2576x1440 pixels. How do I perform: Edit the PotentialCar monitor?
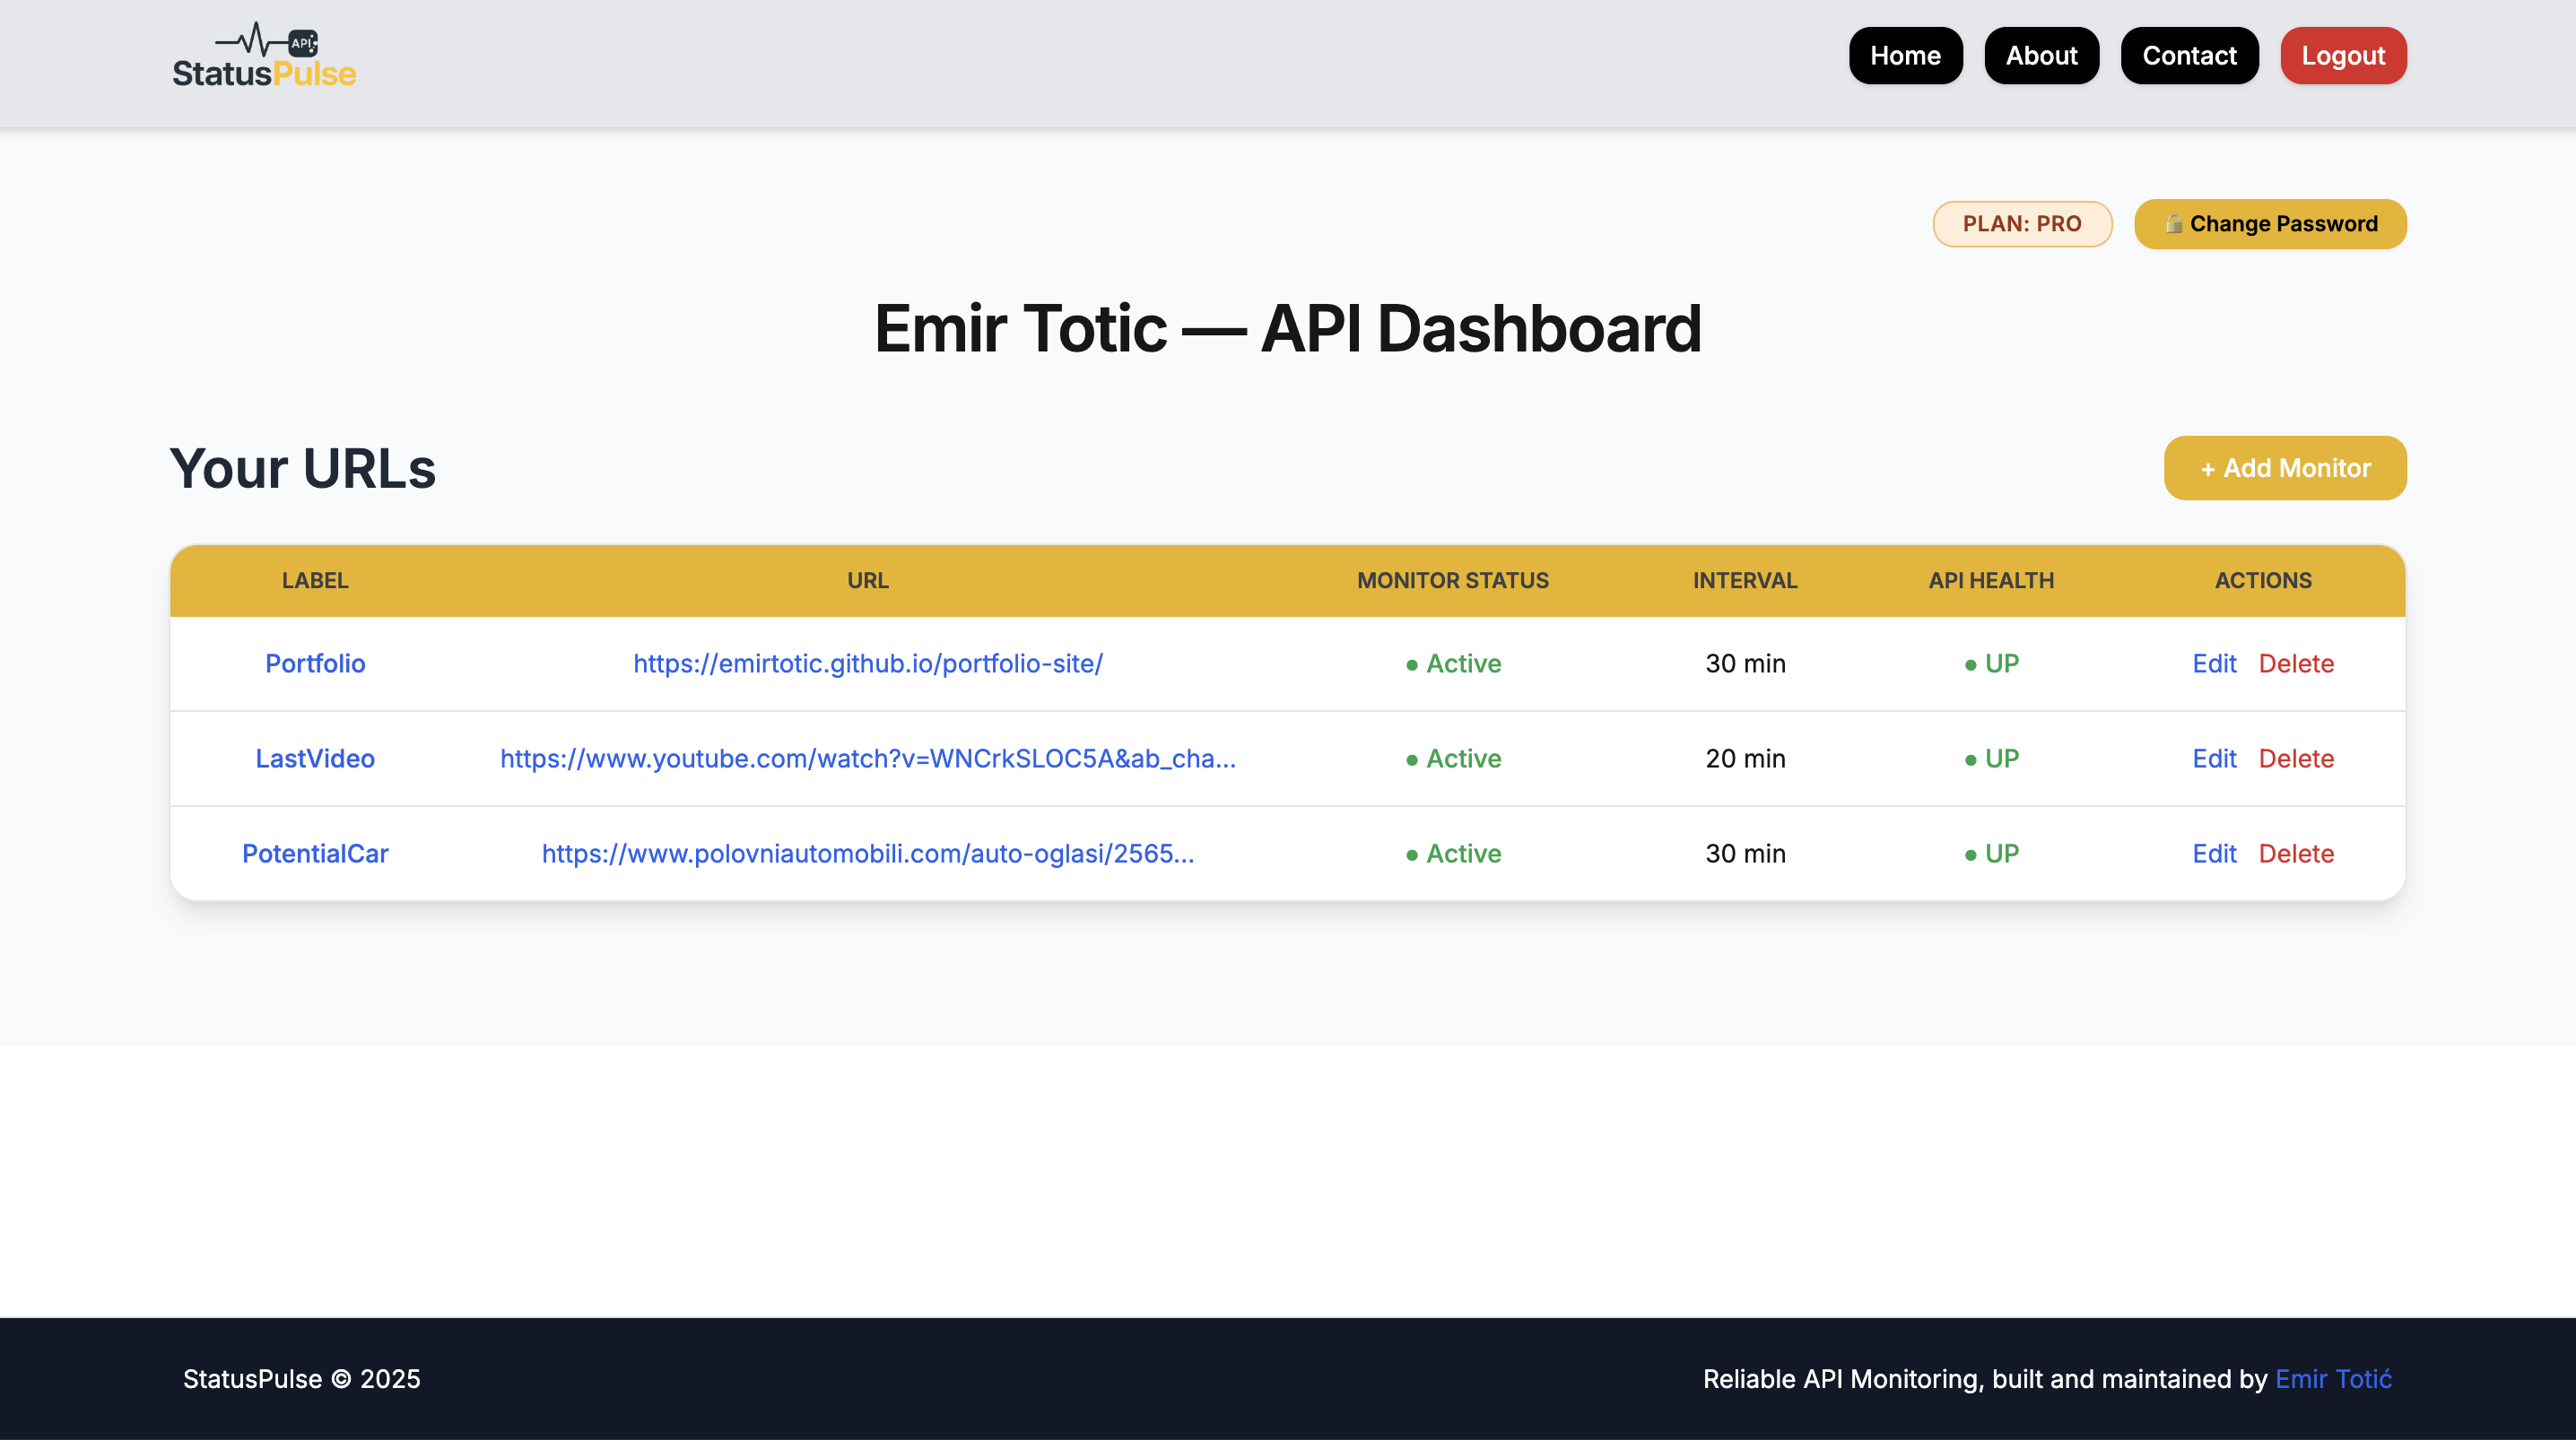2214,854
